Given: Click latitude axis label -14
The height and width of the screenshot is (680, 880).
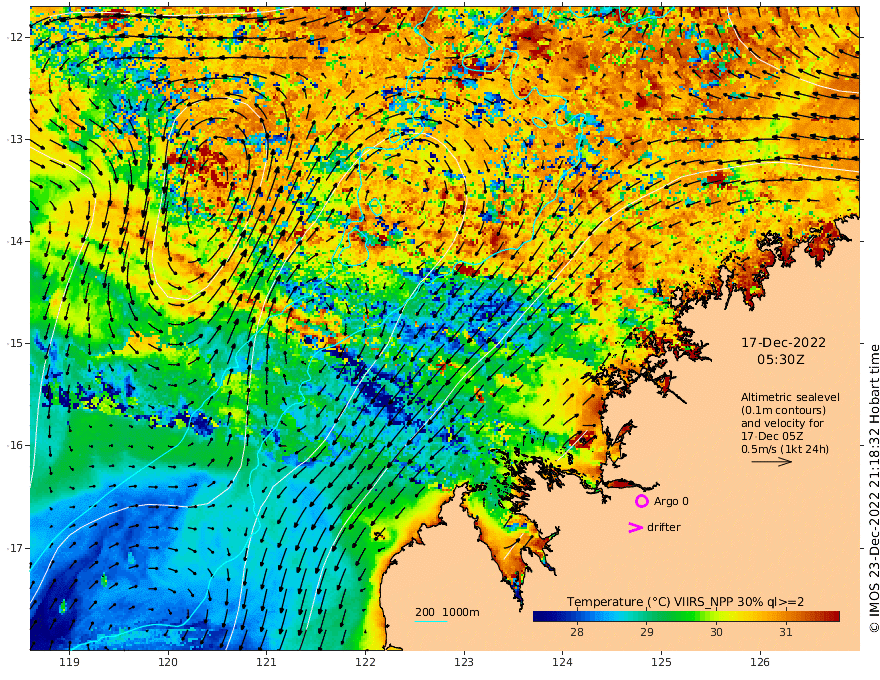Looking at the screenshot, I should 15,241.
